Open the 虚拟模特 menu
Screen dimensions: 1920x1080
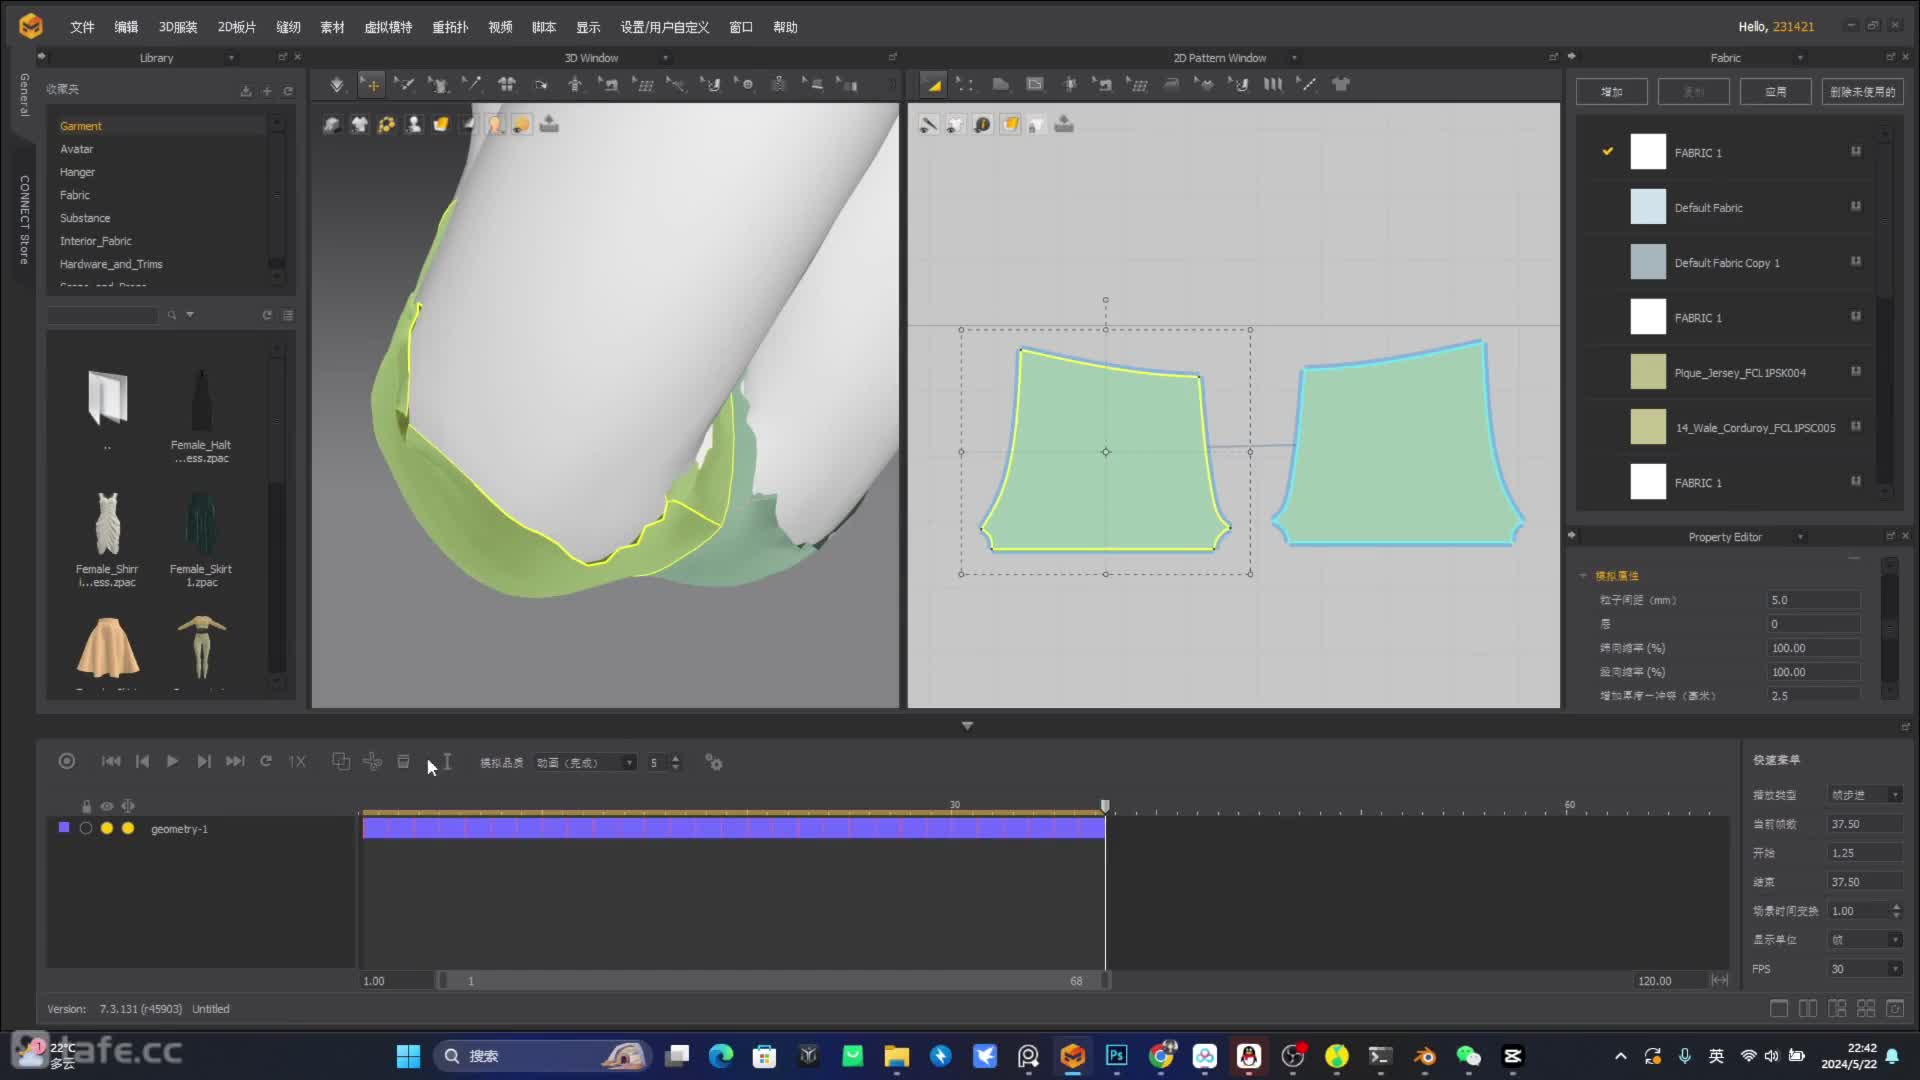pyautogui.click(x=388, y=27)
